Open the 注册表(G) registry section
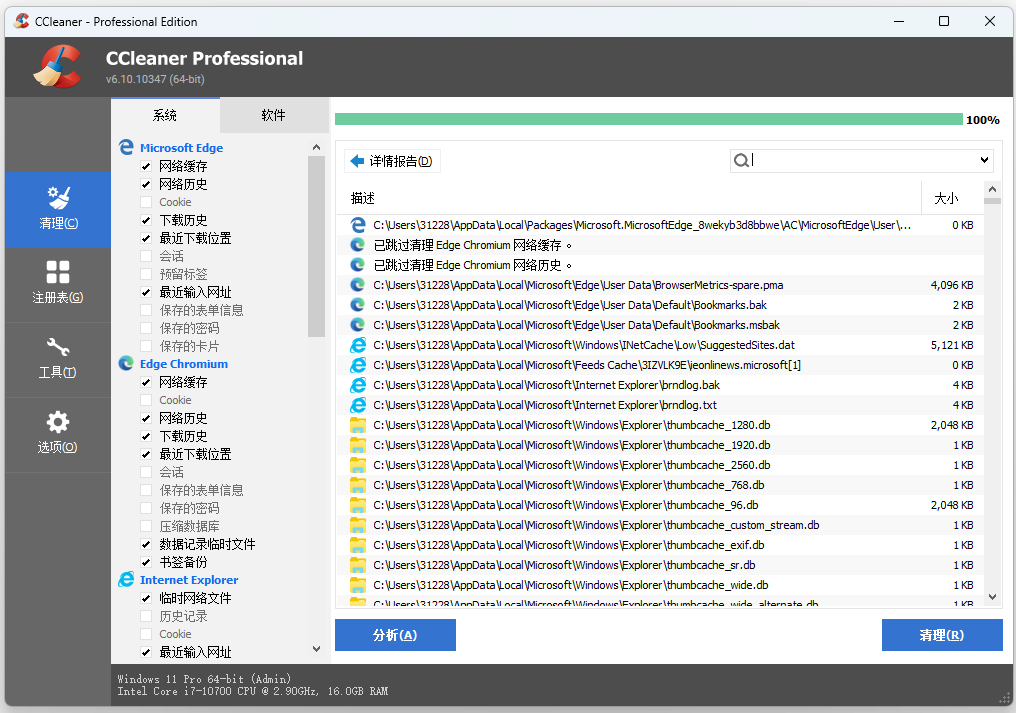Screen dimensions: 1016x713 (58, 285)
